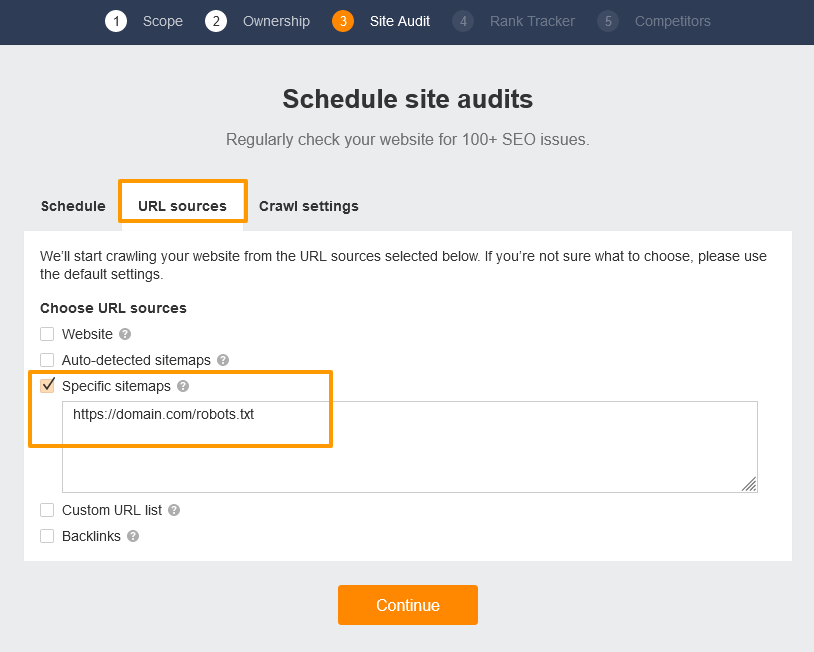Viewport: 814px width, 652px height.
Task: Click the Competitors step circle
Action: click(x=609, y=21)
